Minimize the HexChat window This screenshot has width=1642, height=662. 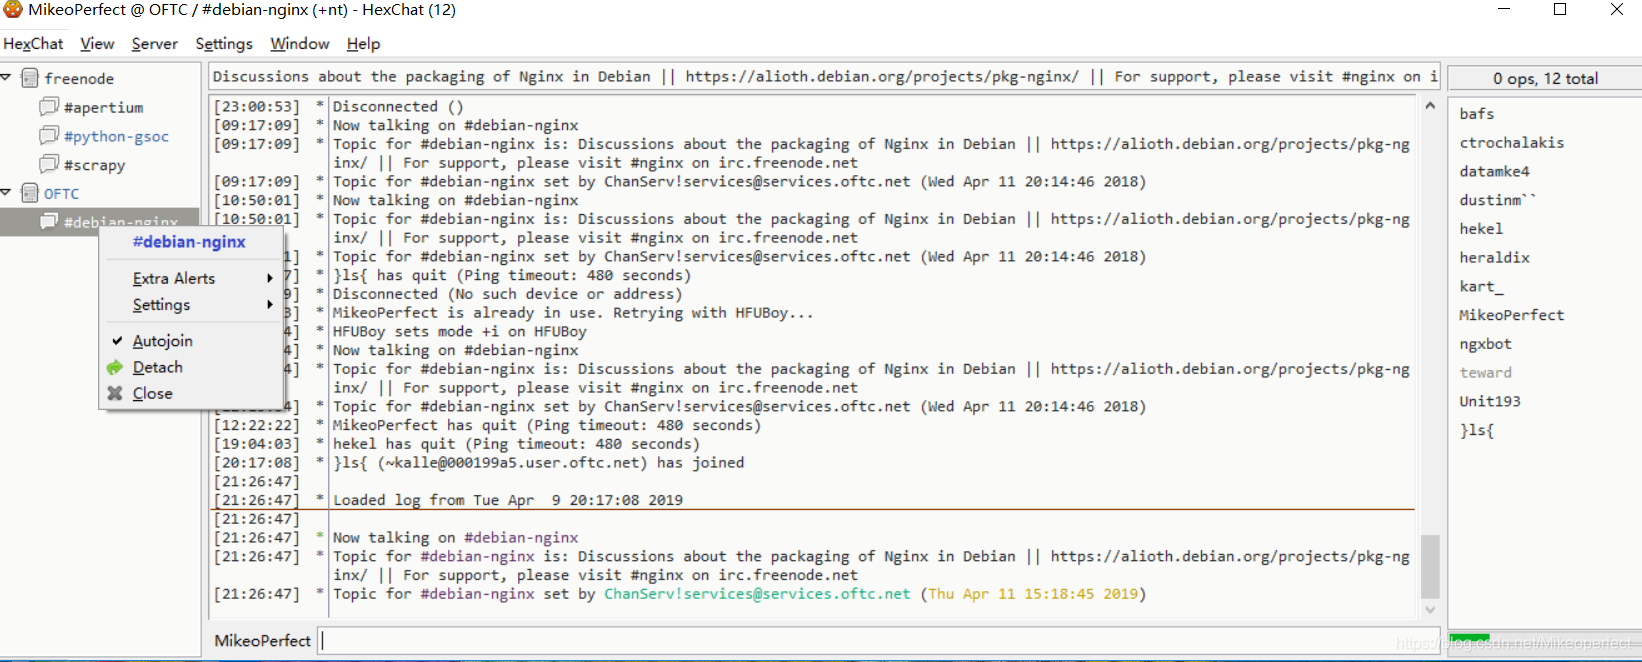point(1504,10)
